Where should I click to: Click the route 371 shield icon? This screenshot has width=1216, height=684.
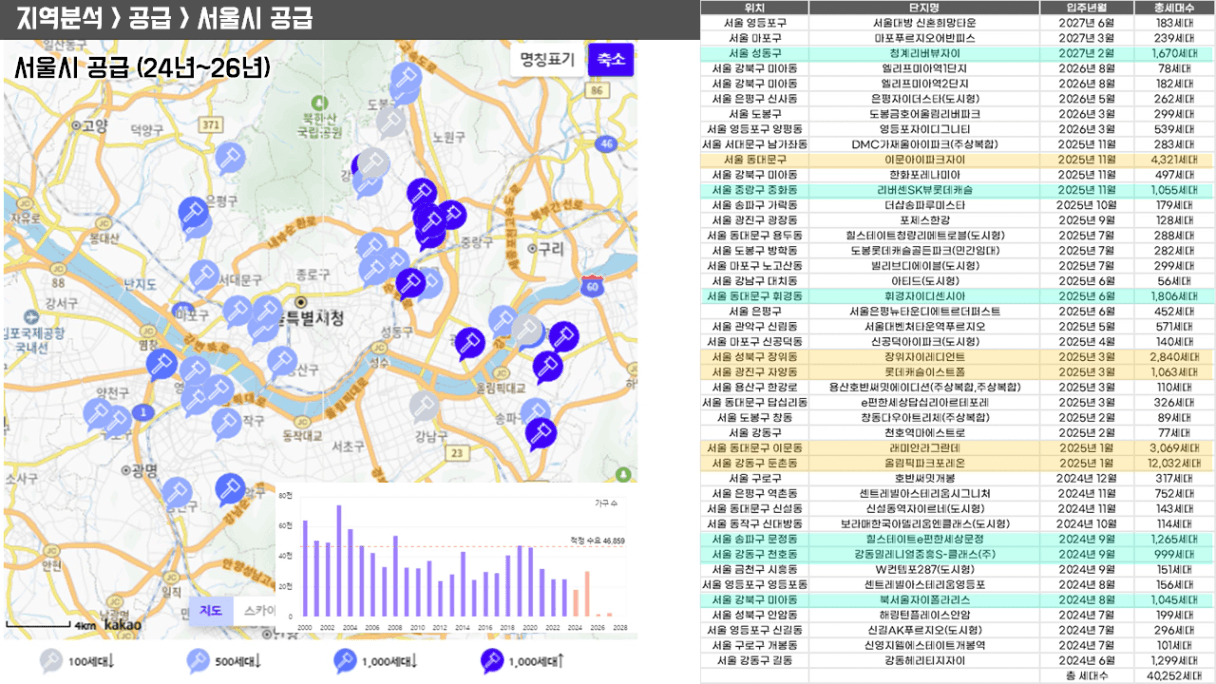tap(209, 124)
